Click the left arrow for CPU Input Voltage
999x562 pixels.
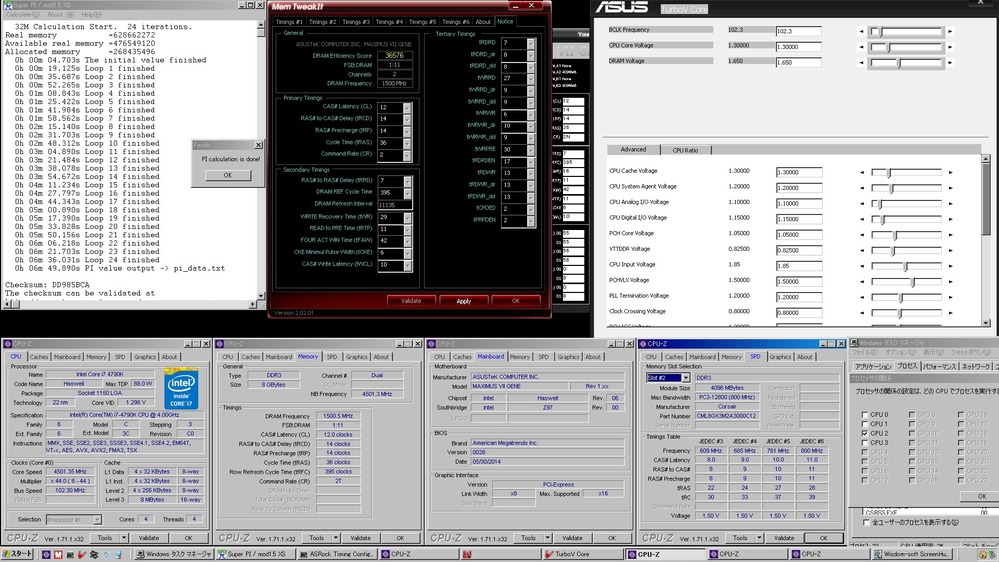pos(861,266)
